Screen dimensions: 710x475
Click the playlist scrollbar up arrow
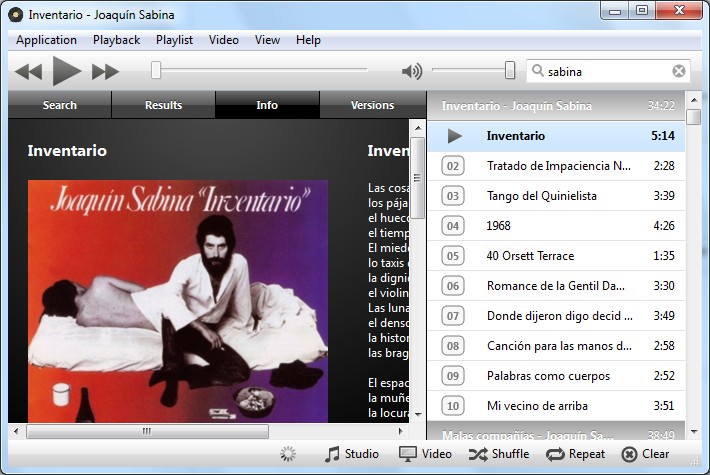(x=694, y=99)
